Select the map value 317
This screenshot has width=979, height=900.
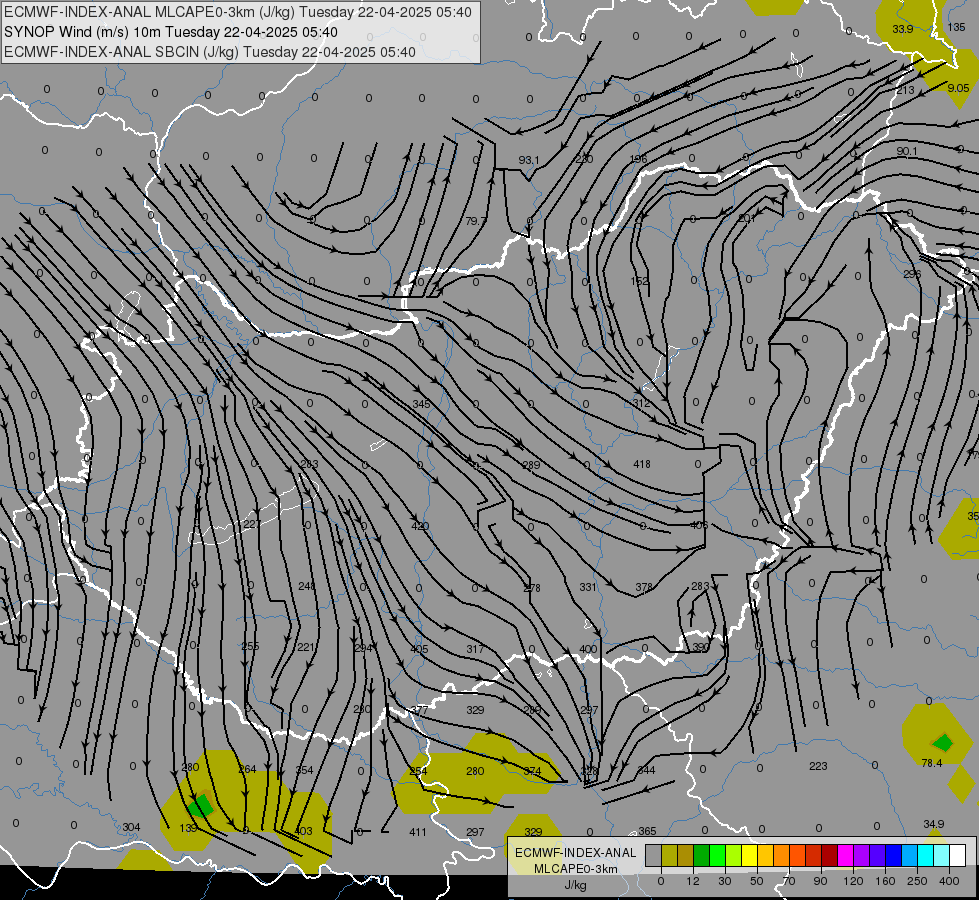click(475, 649)
